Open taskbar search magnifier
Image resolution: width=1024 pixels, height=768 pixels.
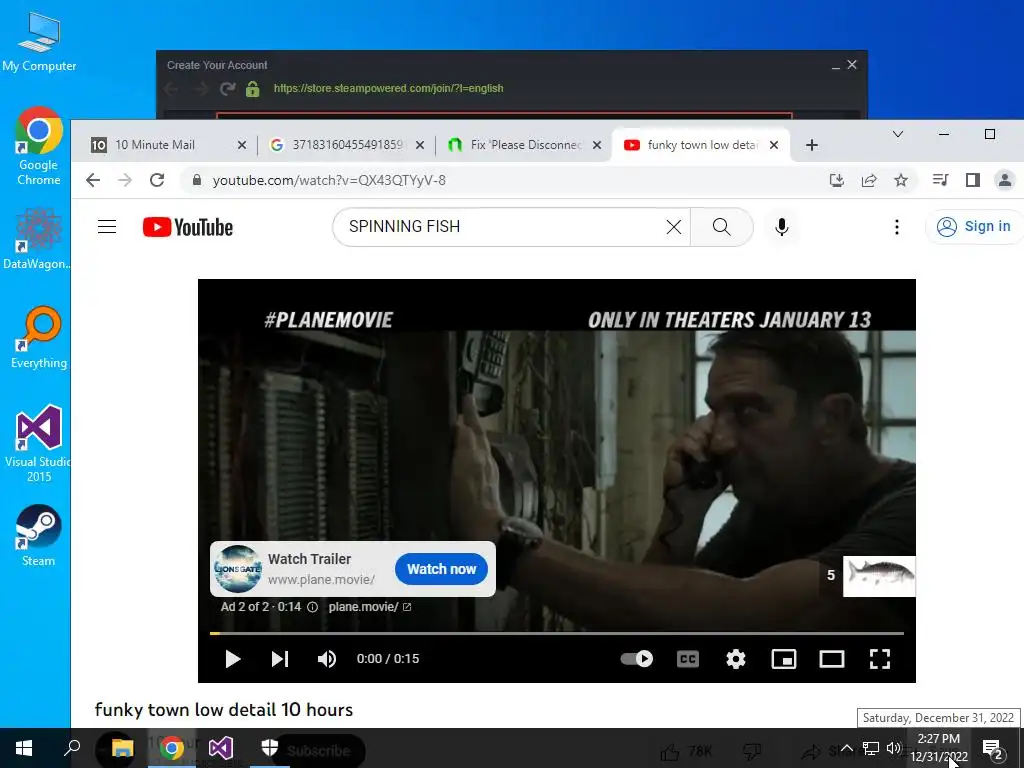[72, 748]
